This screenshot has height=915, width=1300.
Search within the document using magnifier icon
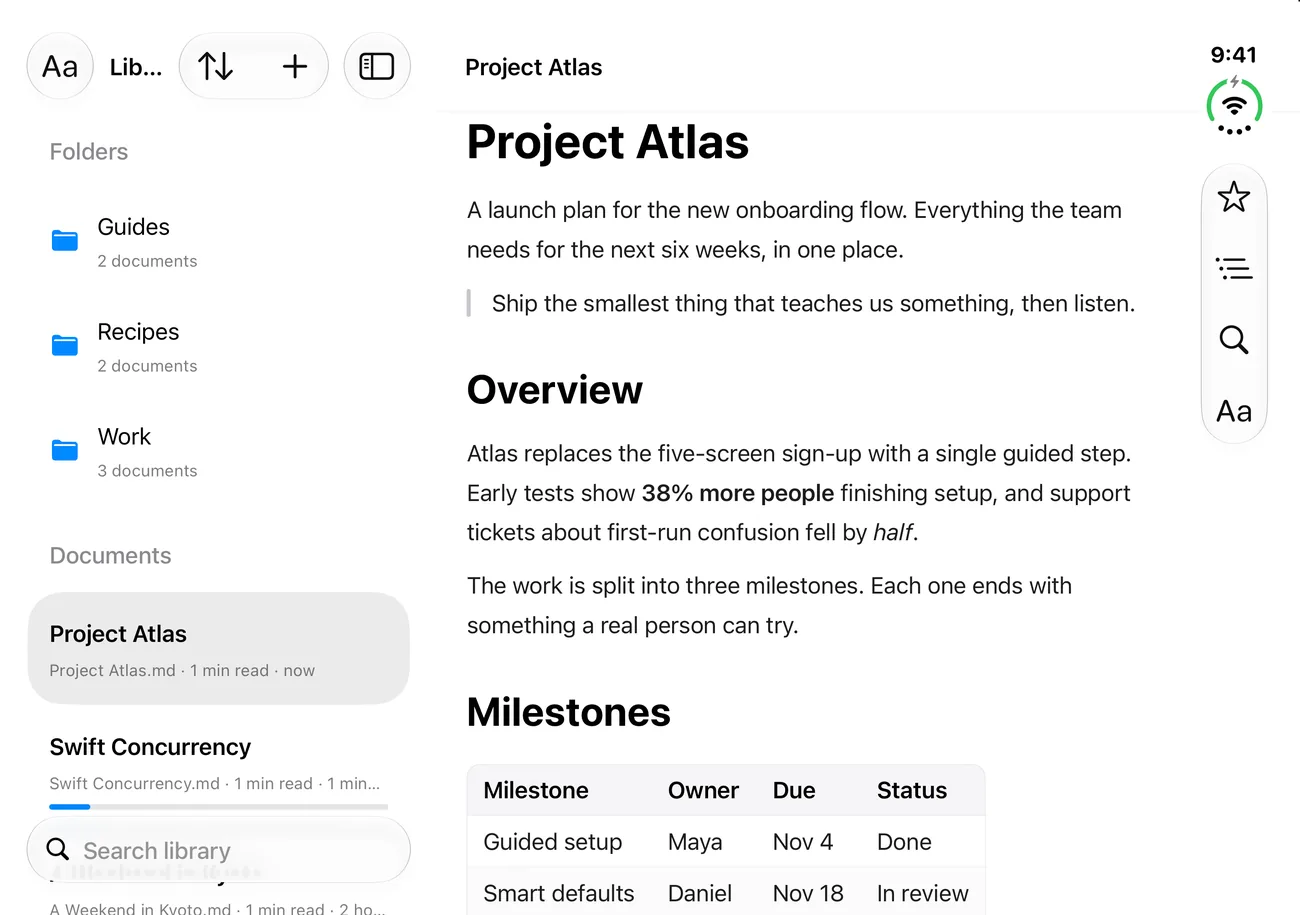click(x=1234, y=340)
